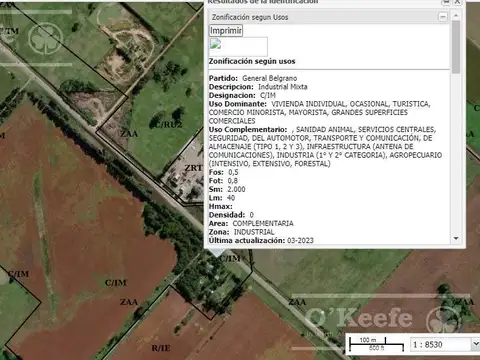480x360 pixels.
Task: Click the C/RU2 zone label on map
Action: (x=168, y=125)
